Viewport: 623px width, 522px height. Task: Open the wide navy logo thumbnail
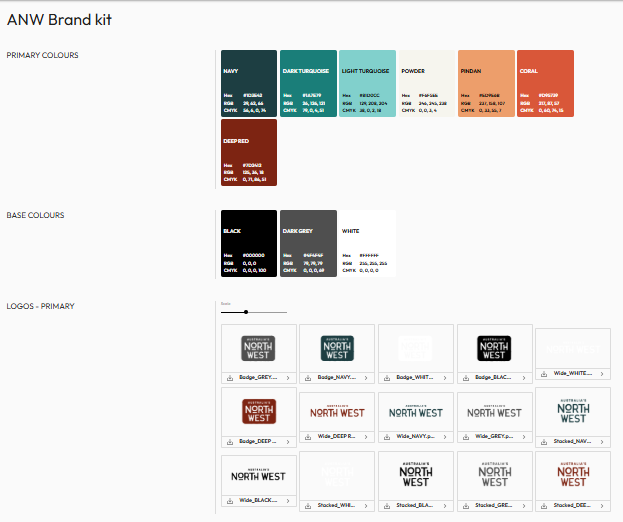(416, 412)
